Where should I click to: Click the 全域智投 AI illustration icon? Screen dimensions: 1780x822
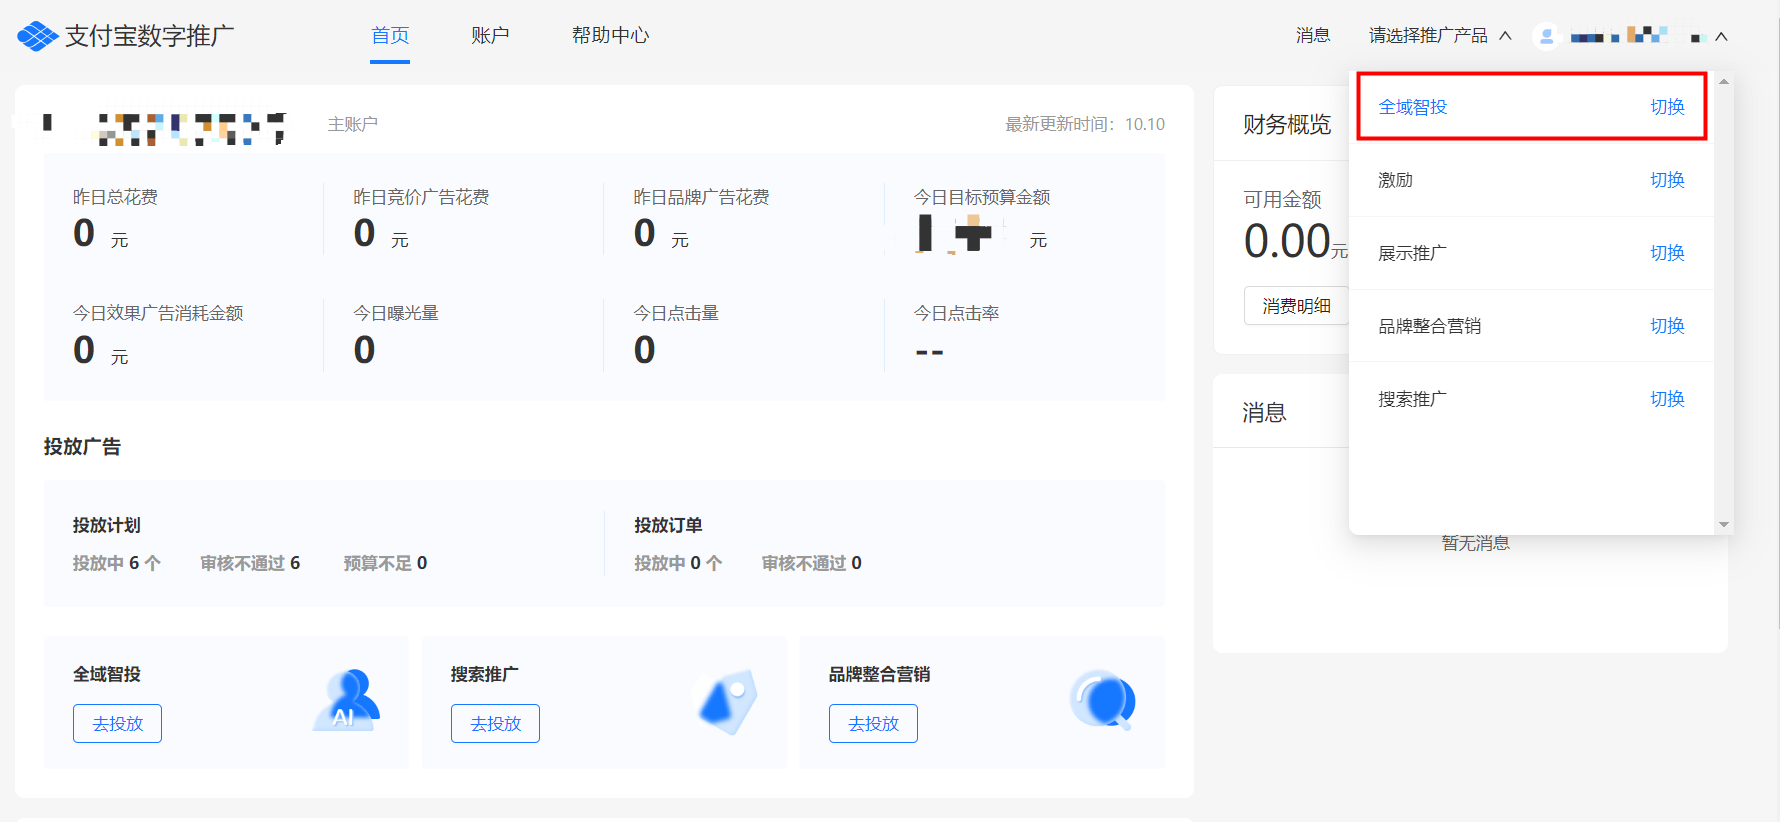347,700
